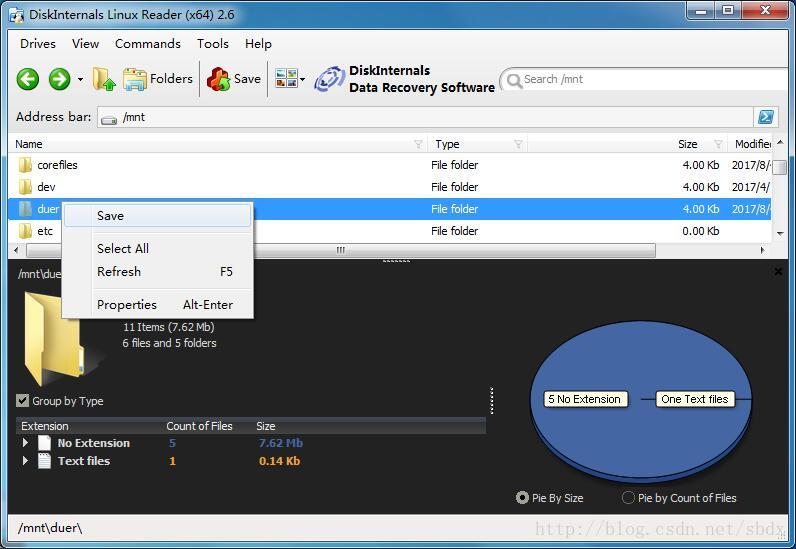Click the view mode icon in toolbar
The width and height of the screenshot is (796, 549).
click(286, 79)
